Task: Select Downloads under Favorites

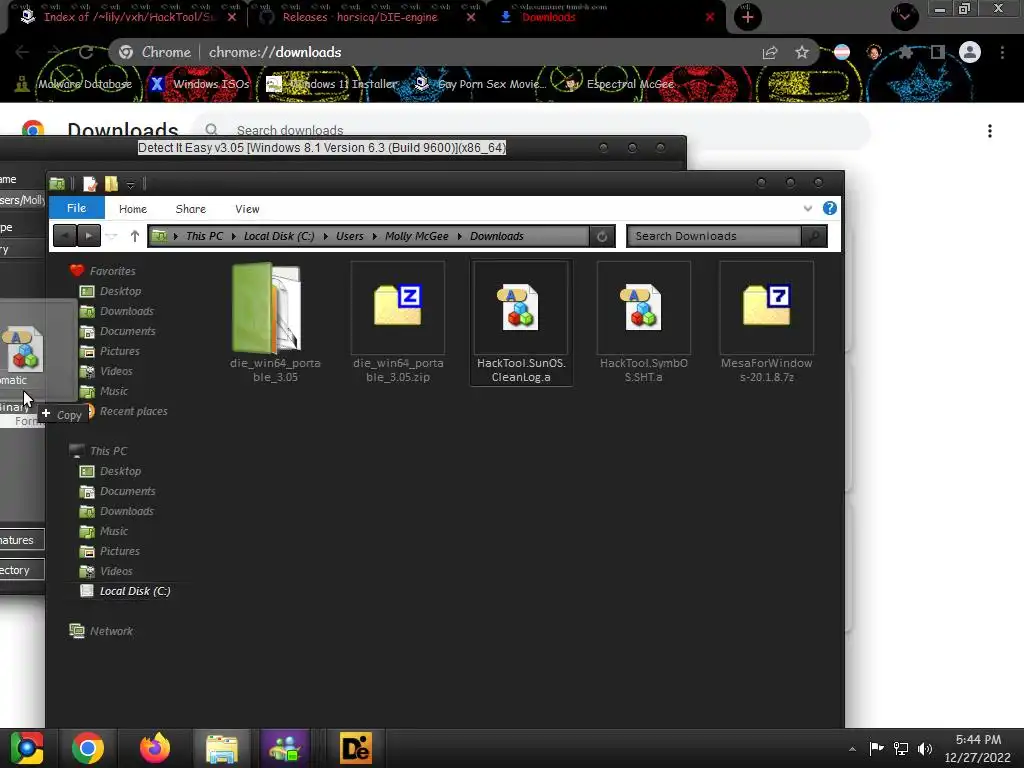Action: pos(127,312)
